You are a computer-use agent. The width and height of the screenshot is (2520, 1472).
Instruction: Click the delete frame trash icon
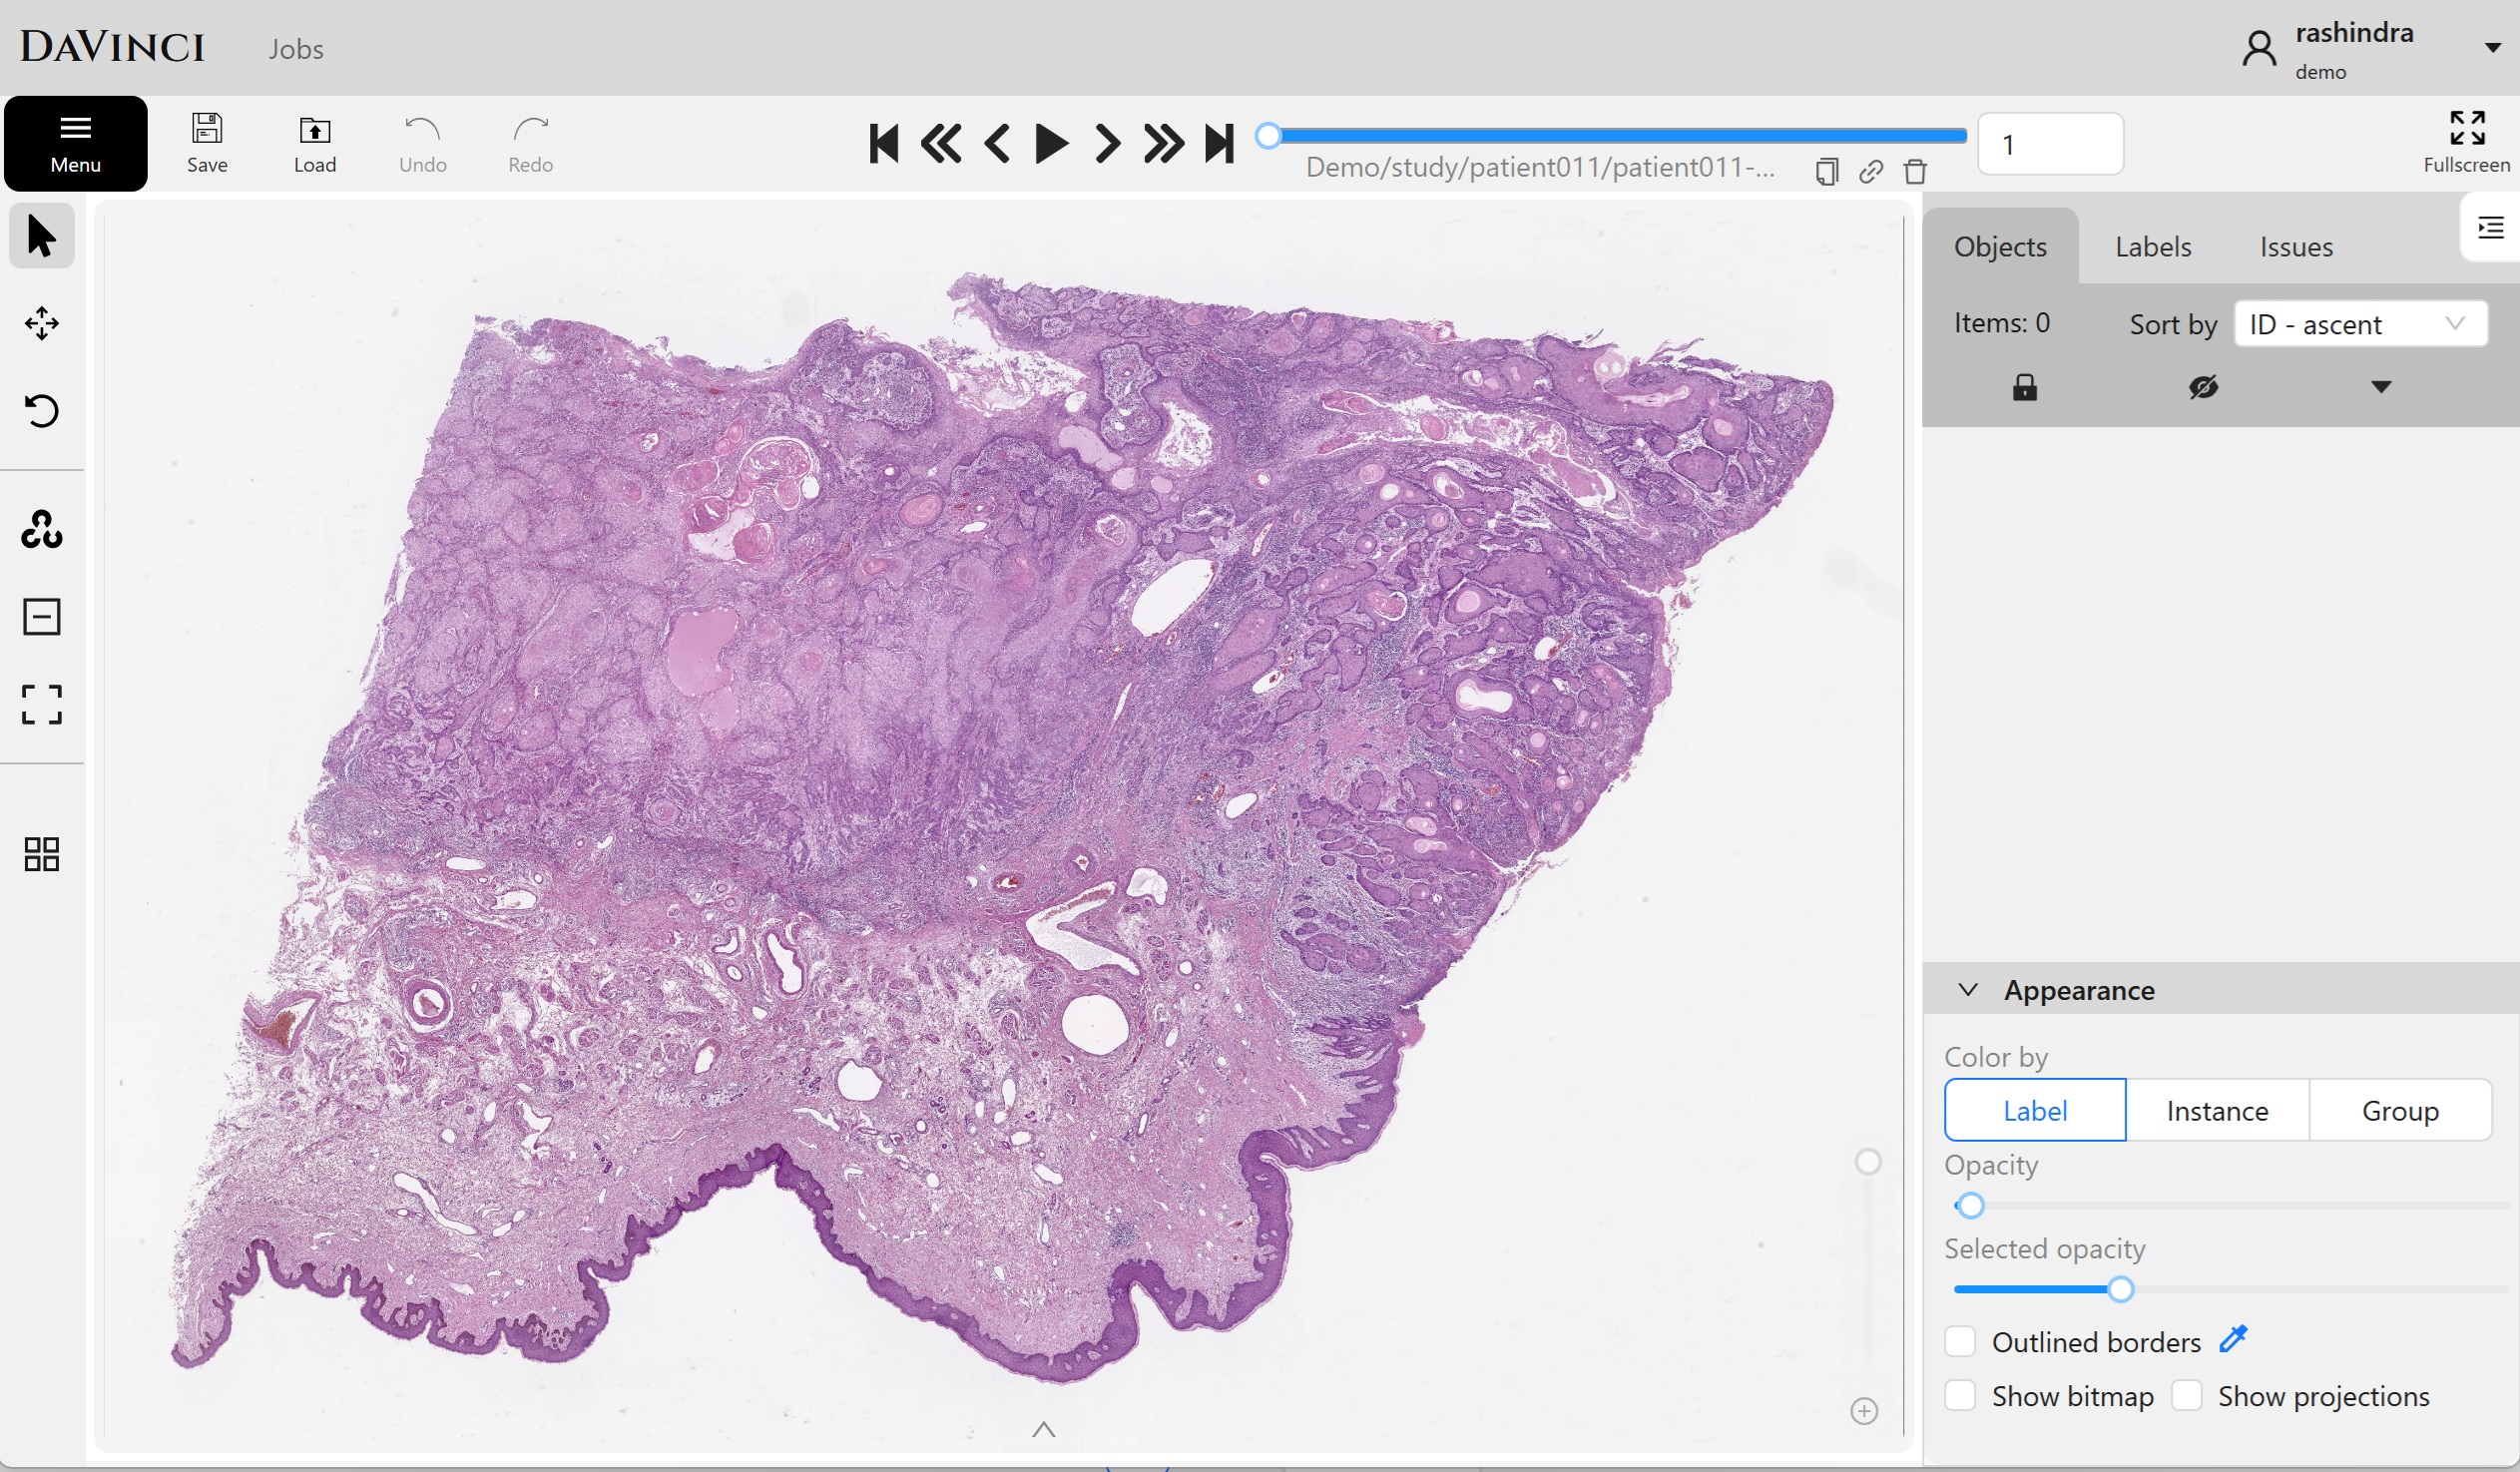coord(1915,171)
